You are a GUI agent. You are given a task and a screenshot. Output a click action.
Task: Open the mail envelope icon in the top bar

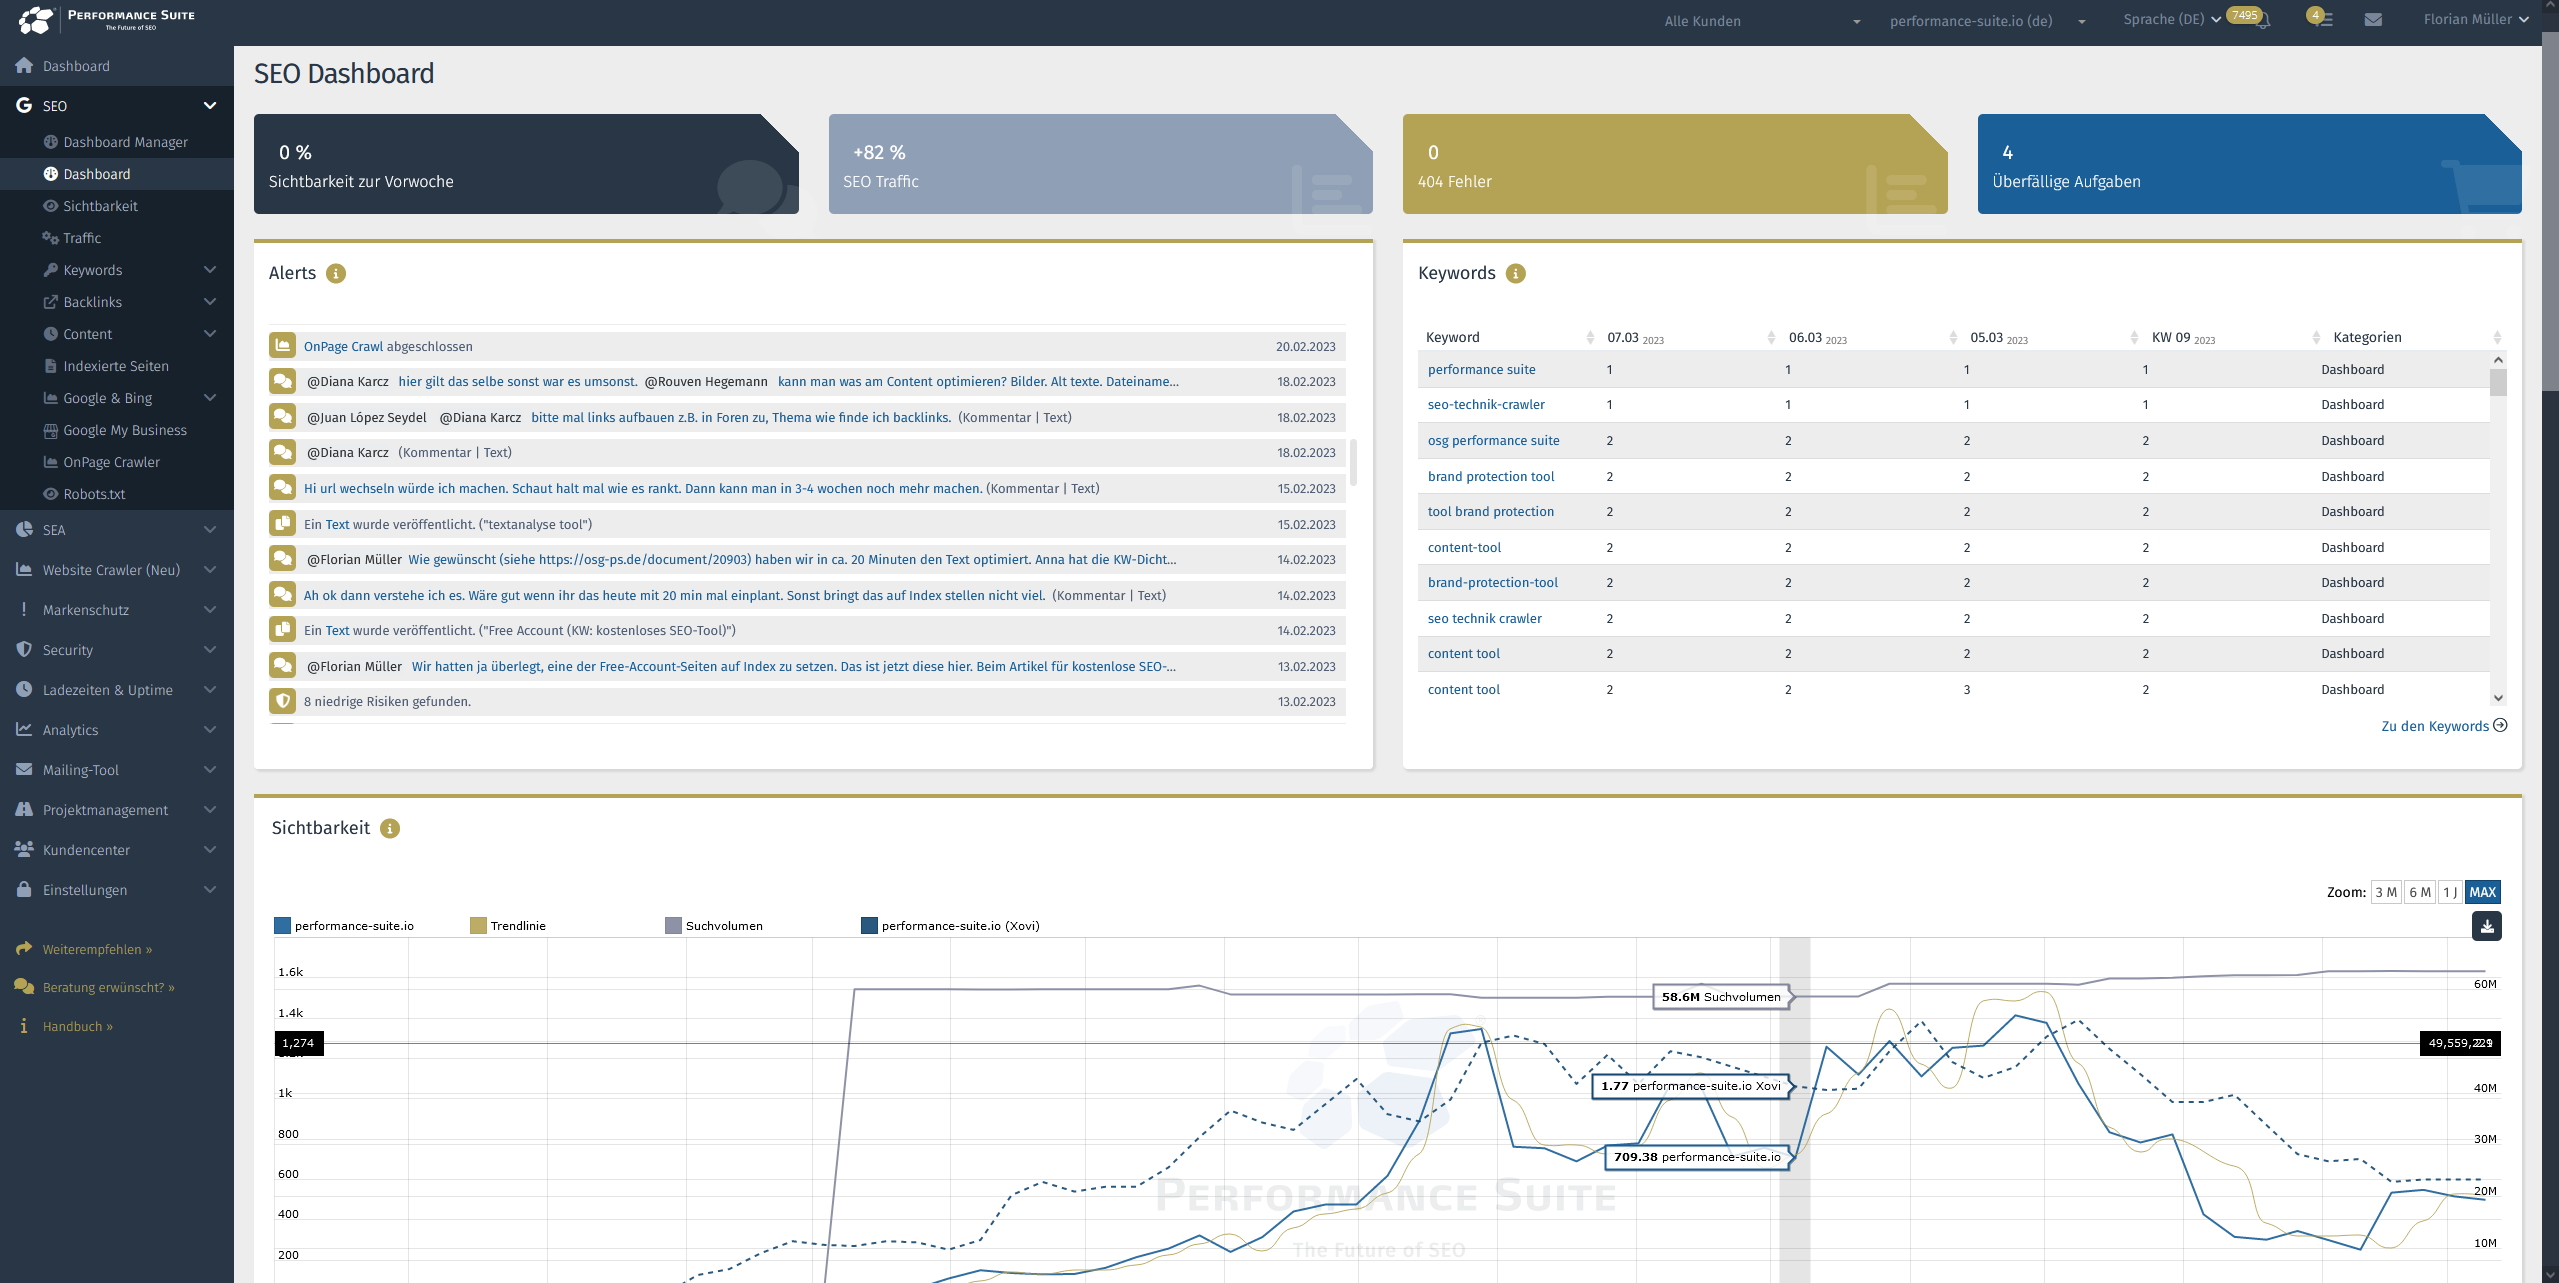click(x=2375, y=19)
